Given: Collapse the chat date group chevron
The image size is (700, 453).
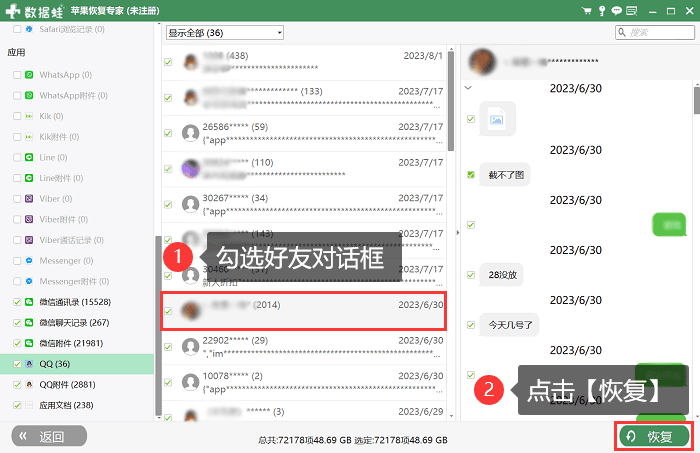Looking at the screenshot, I should click(468, 88).
